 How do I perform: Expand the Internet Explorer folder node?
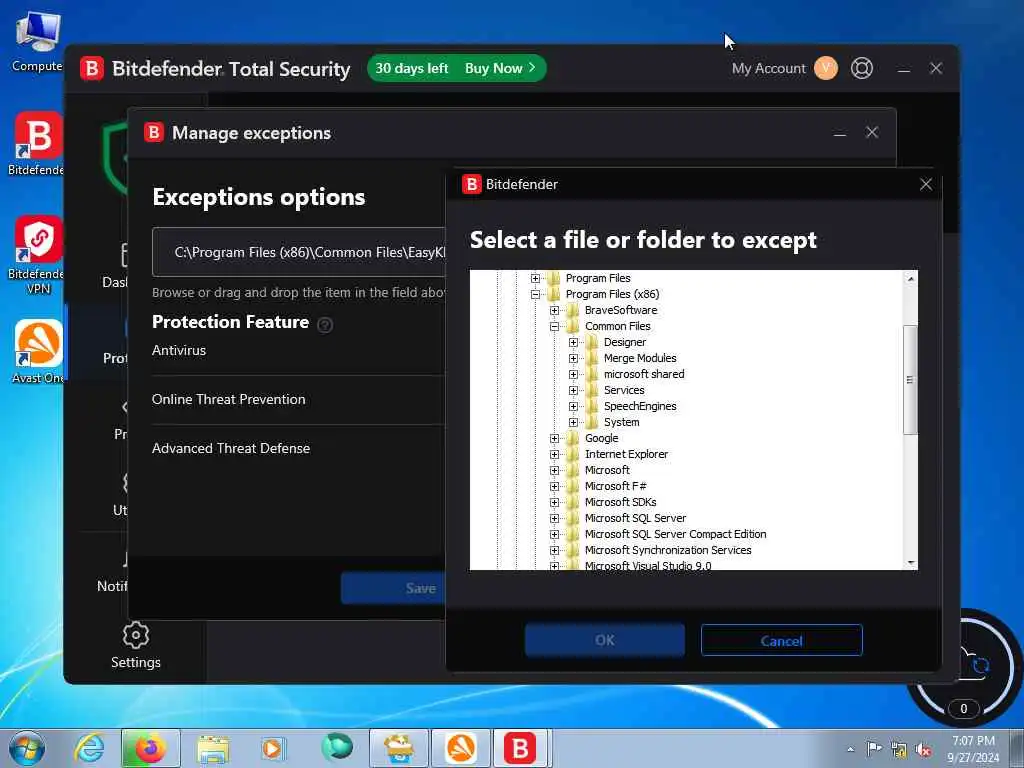(554, 455)
